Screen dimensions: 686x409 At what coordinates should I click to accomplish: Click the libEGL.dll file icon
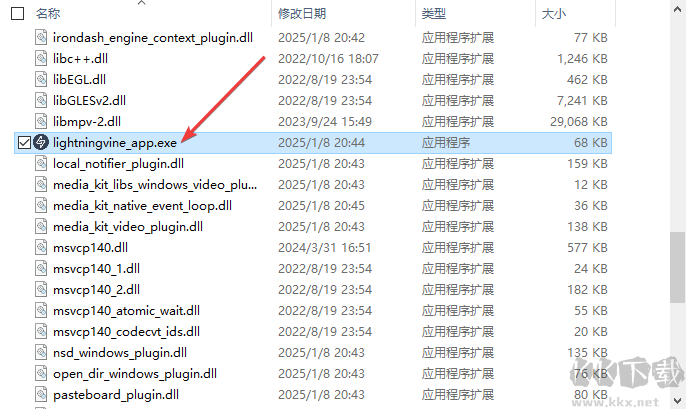click(41, 79)
